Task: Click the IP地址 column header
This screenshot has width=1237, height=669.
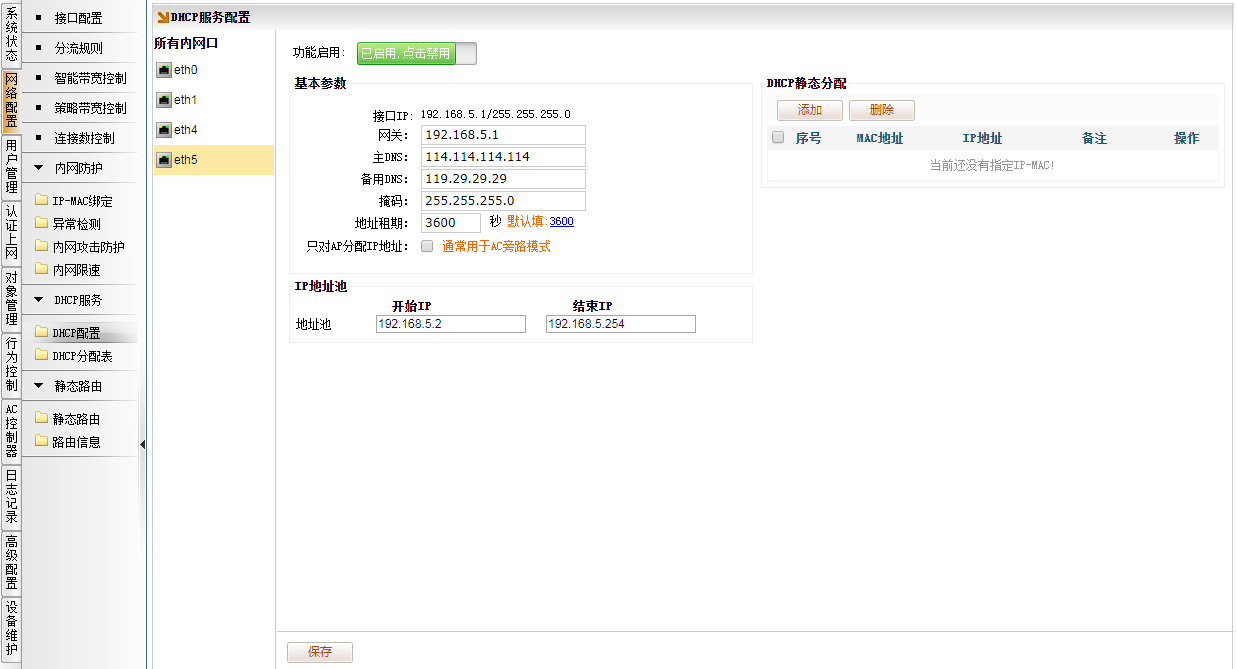Action: point(982,139)
